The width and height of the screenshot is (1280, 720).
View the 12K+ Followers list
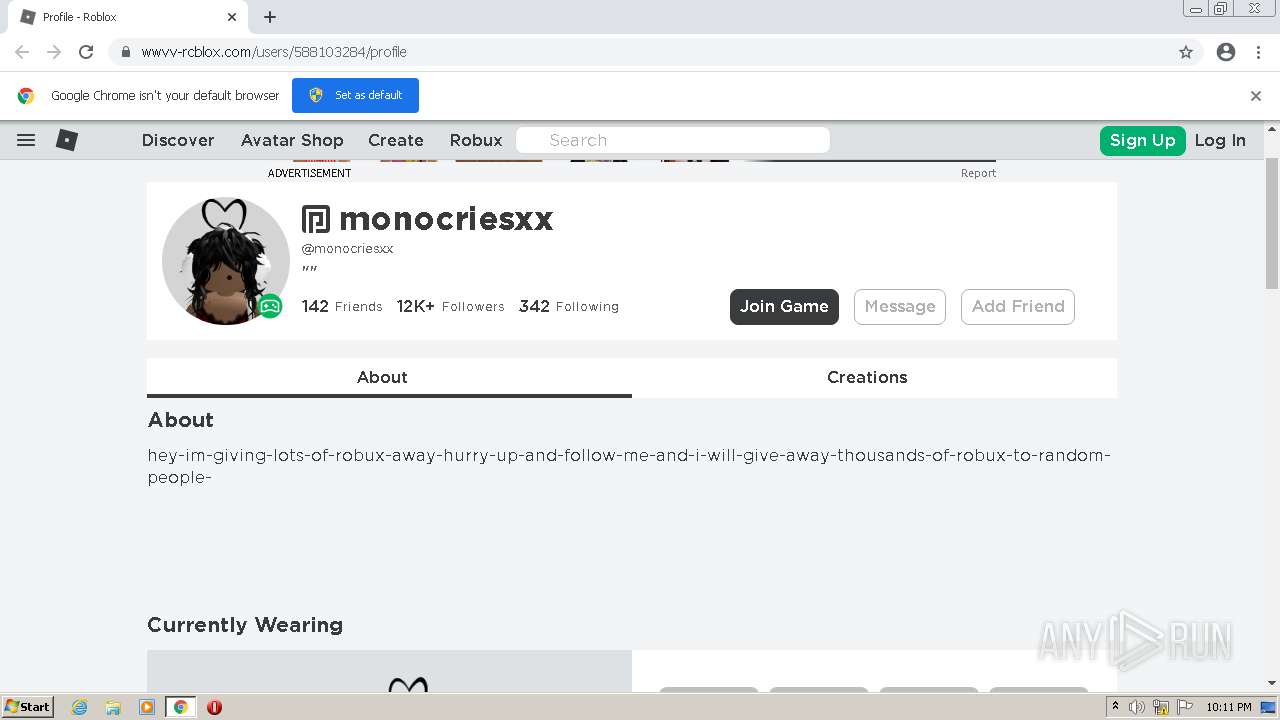(x=451, y=306)
